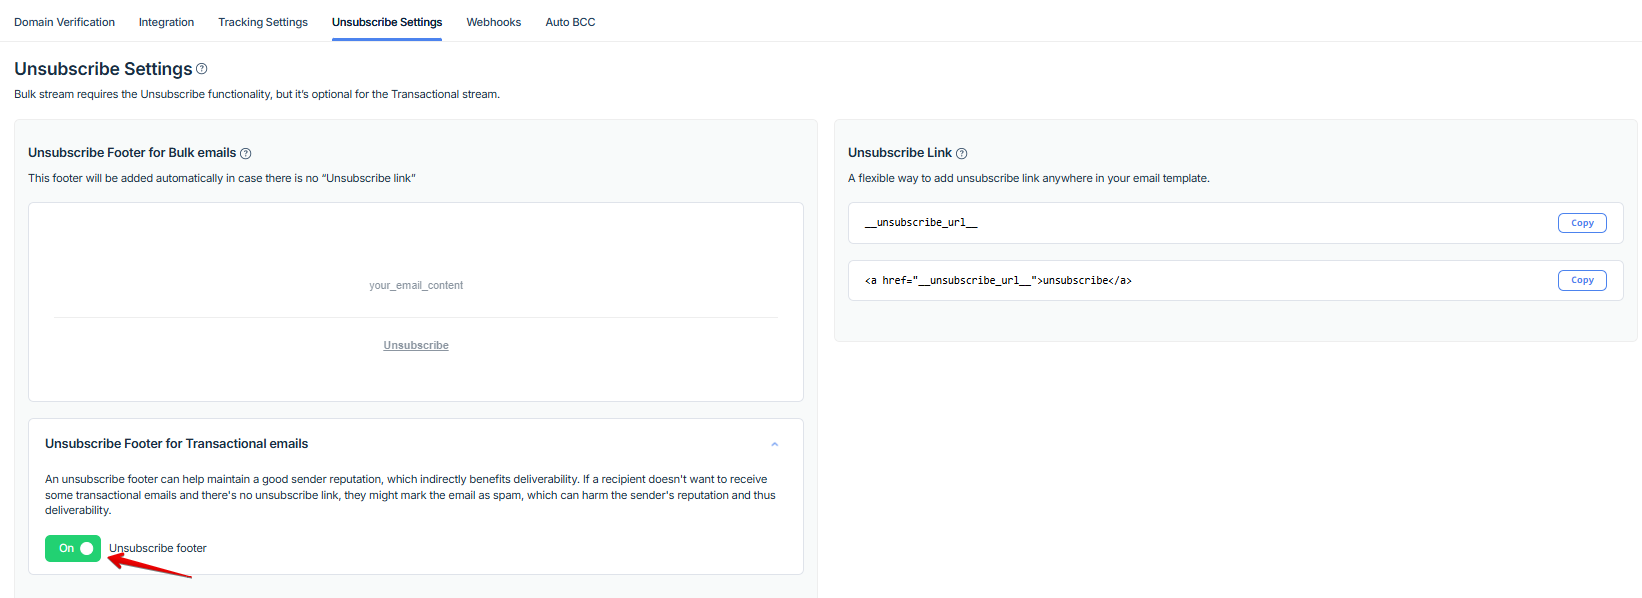This screenshot has height=598, width=1642.
Task: Click help icon next to Bulk emails footer
Action: [x=246, y=154]
